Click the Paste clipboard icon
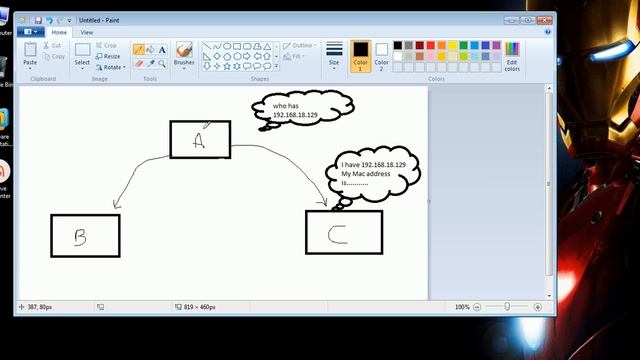This screenshot has height=360, width=640. point(30,50)
